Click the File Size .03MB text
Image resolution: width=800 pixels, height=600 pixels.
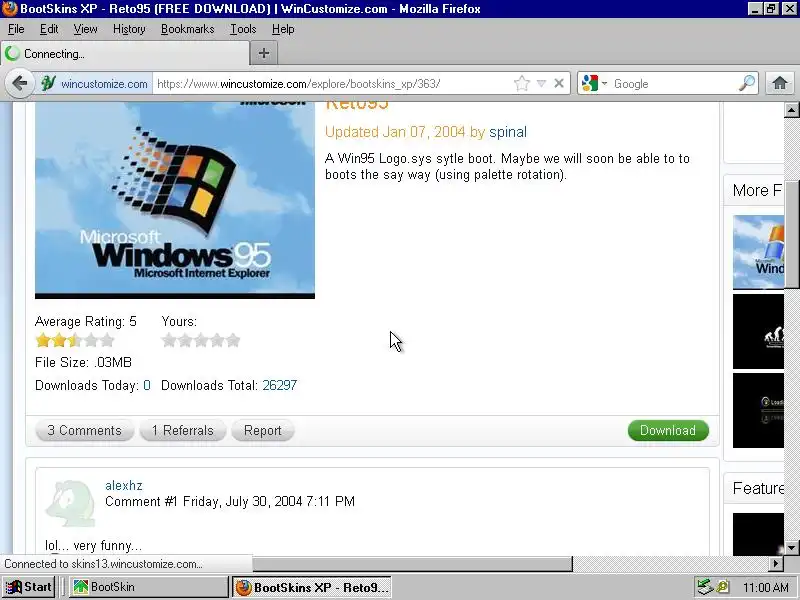[83, 362]
